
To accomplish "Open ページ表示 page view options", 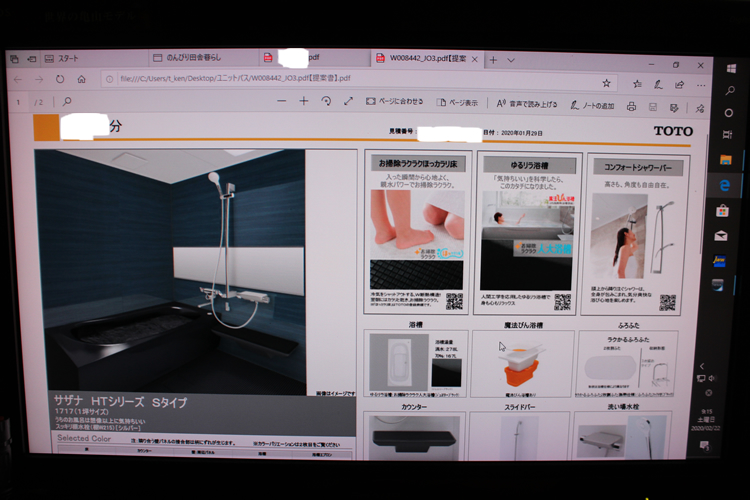I will pos(458,103).
